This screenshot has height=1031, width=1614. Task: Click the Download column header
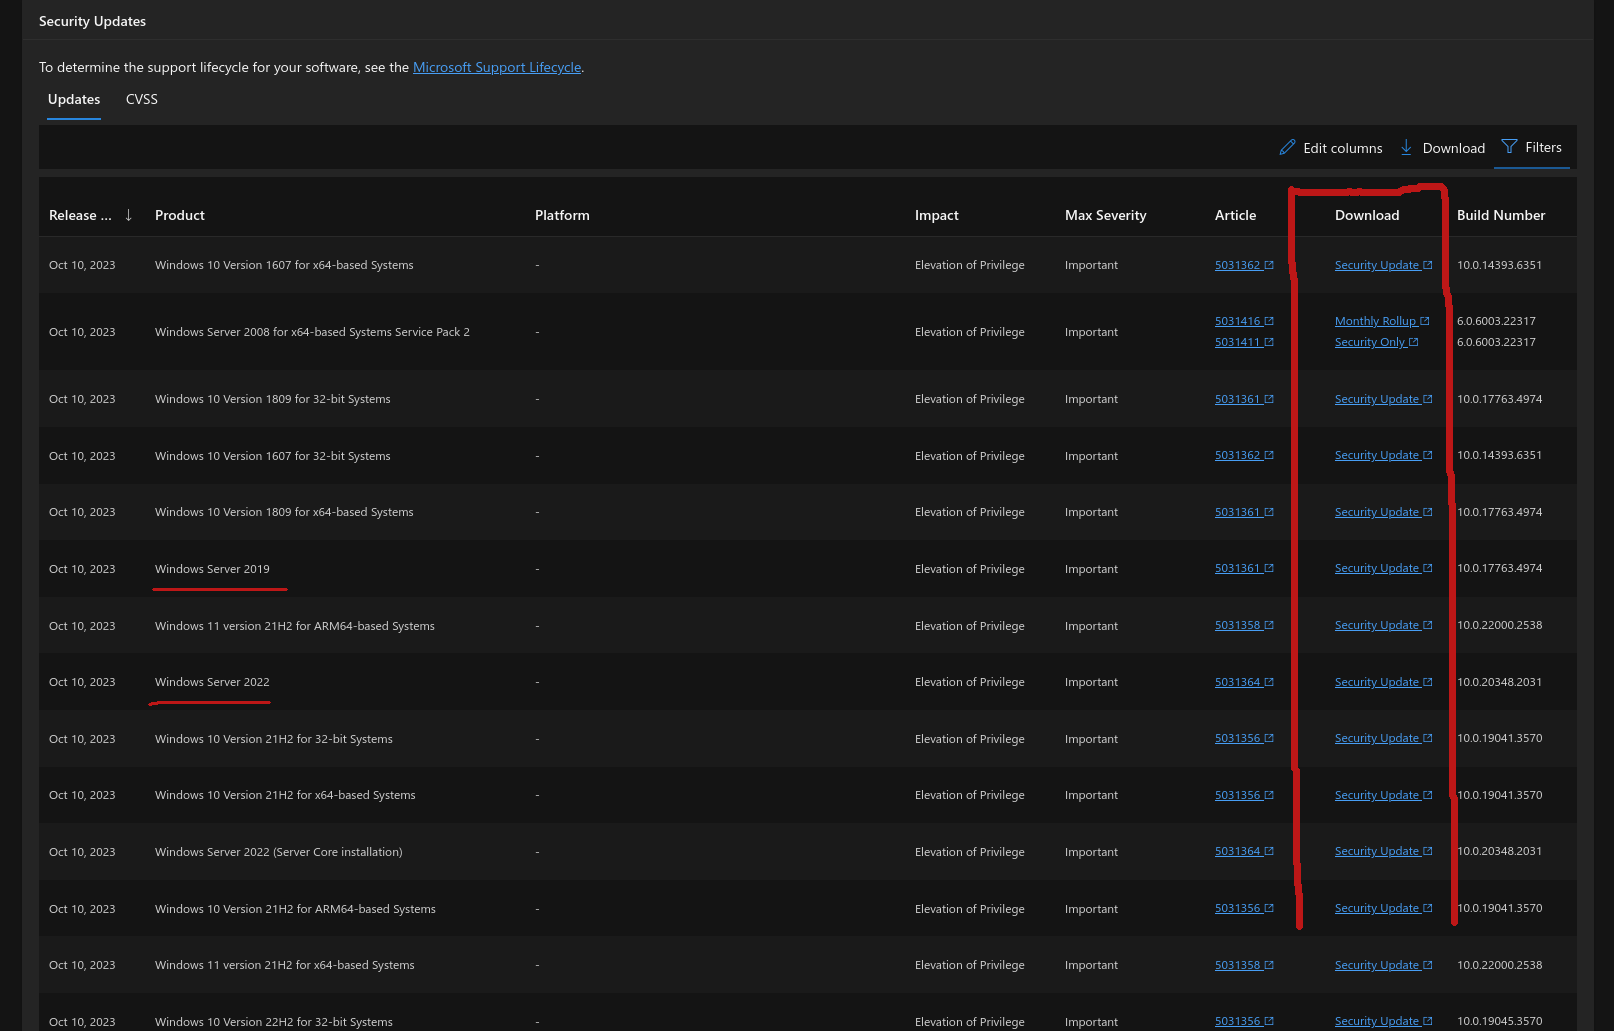pyautogui.click(x=1367, y=215)
